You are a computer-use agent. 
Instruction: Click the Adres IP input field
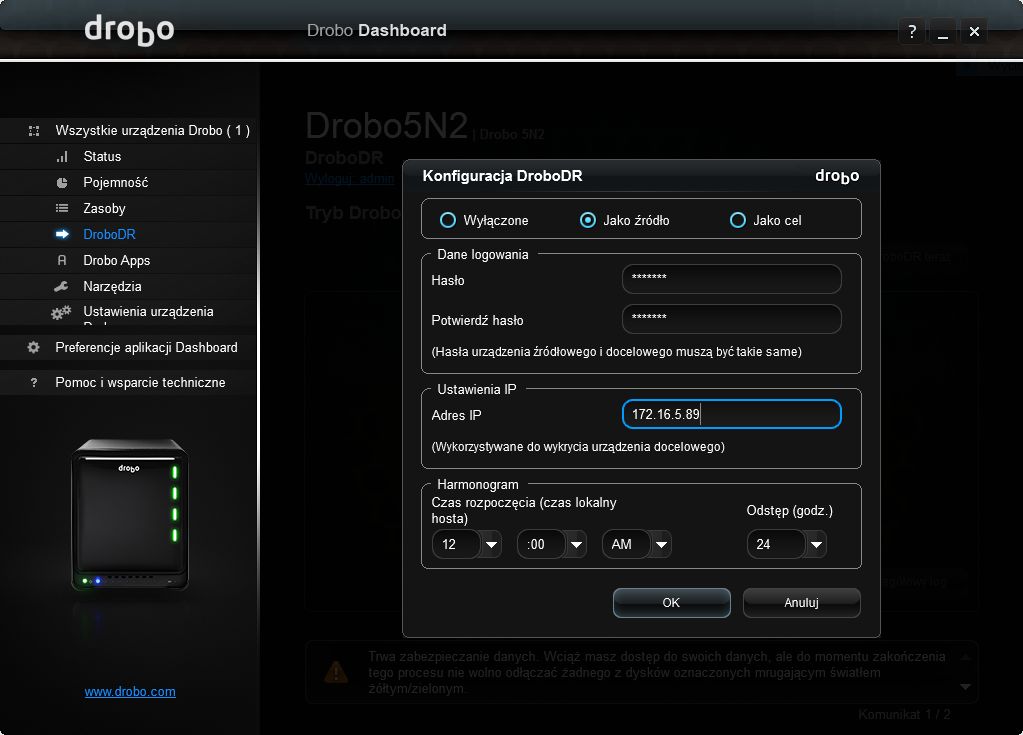click(x=731, y=414)
